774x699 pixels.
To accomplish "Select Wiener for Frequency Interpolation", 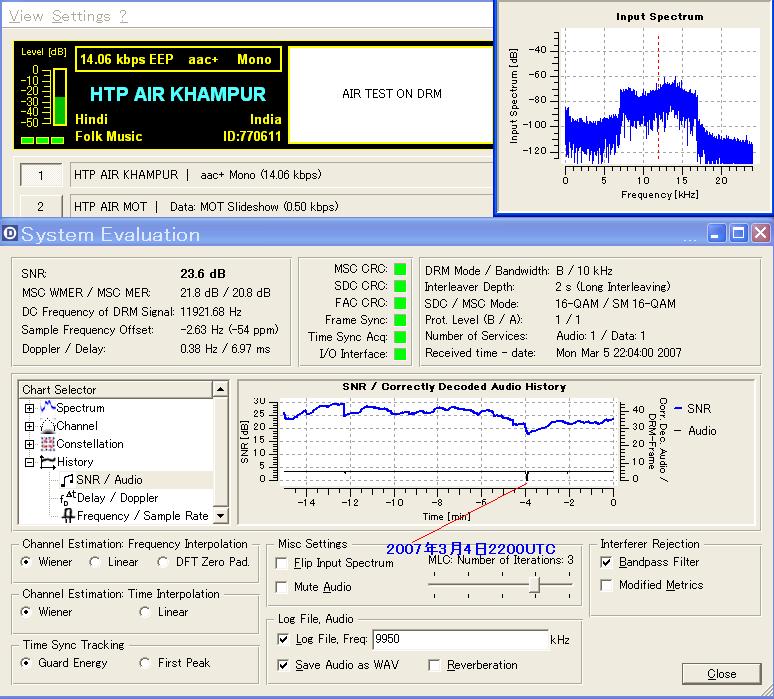I will coord(26,562).
